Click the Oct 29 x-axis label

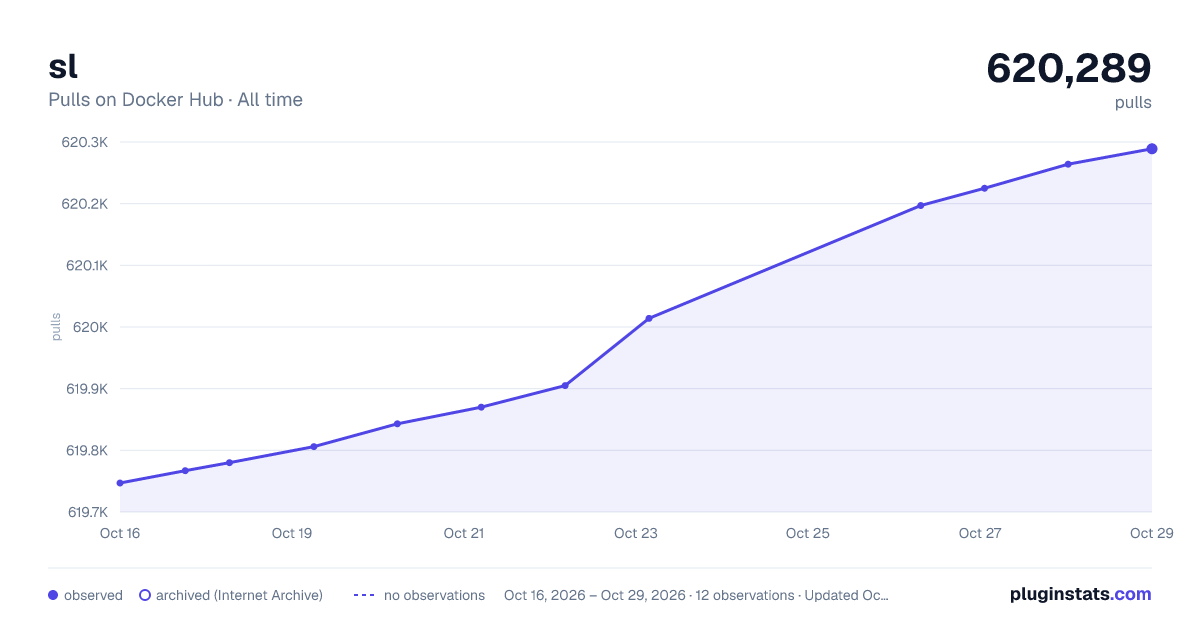coord(1152,533)
